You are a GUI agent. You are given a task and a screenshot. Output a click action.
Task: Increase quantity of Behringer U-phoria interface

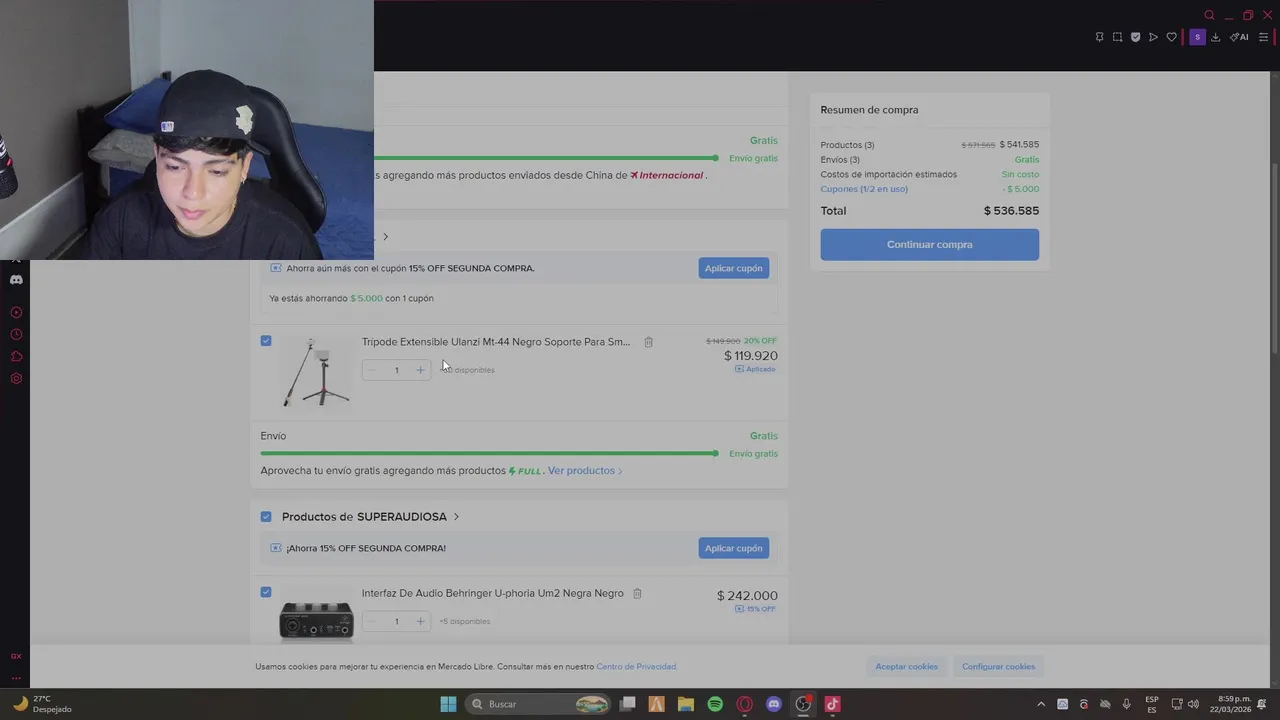click(x=420, y=621)
